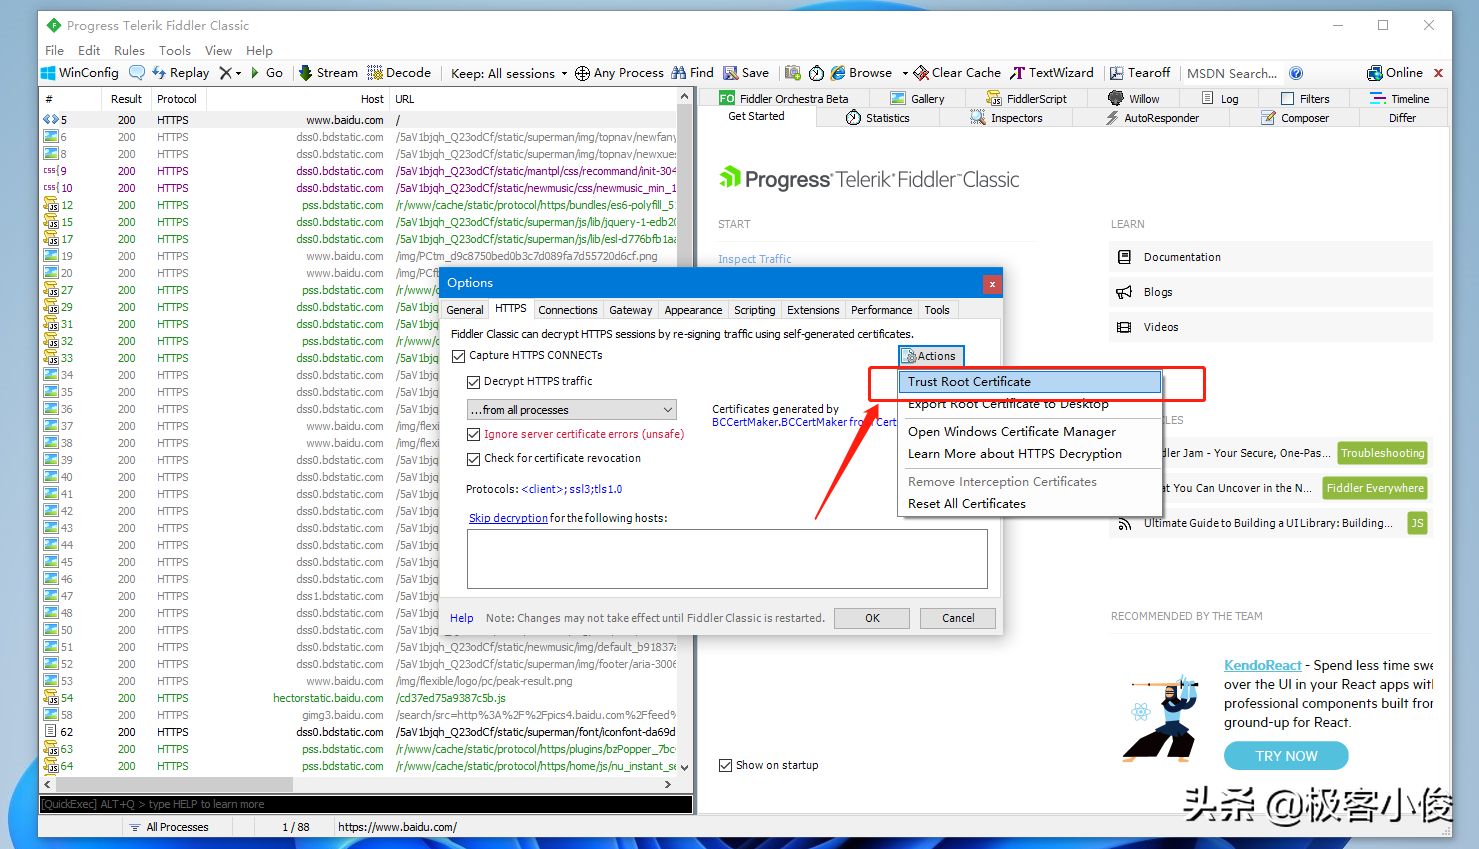Click the TRY NOW button
Image resolution: width=1479 pixels, height=849 pixels.
[x=1286, y=756]
